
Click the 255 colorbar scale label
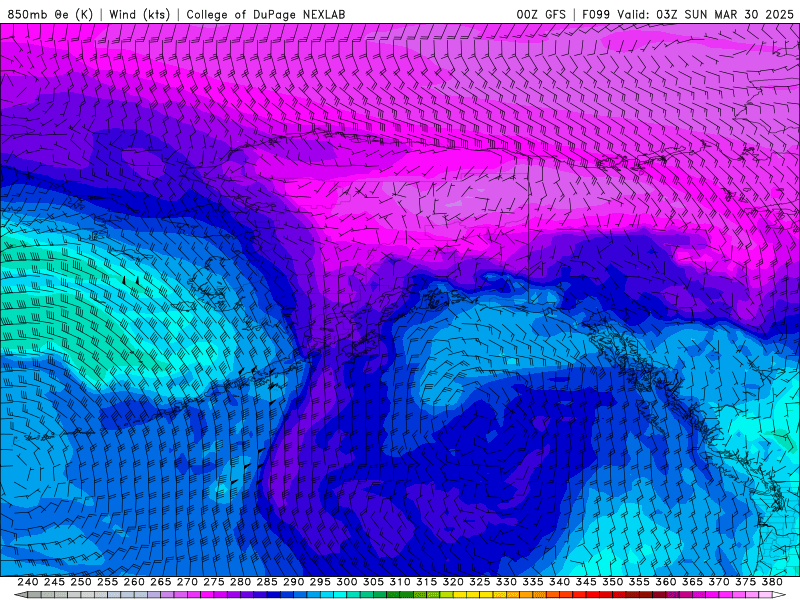(107, 582)
